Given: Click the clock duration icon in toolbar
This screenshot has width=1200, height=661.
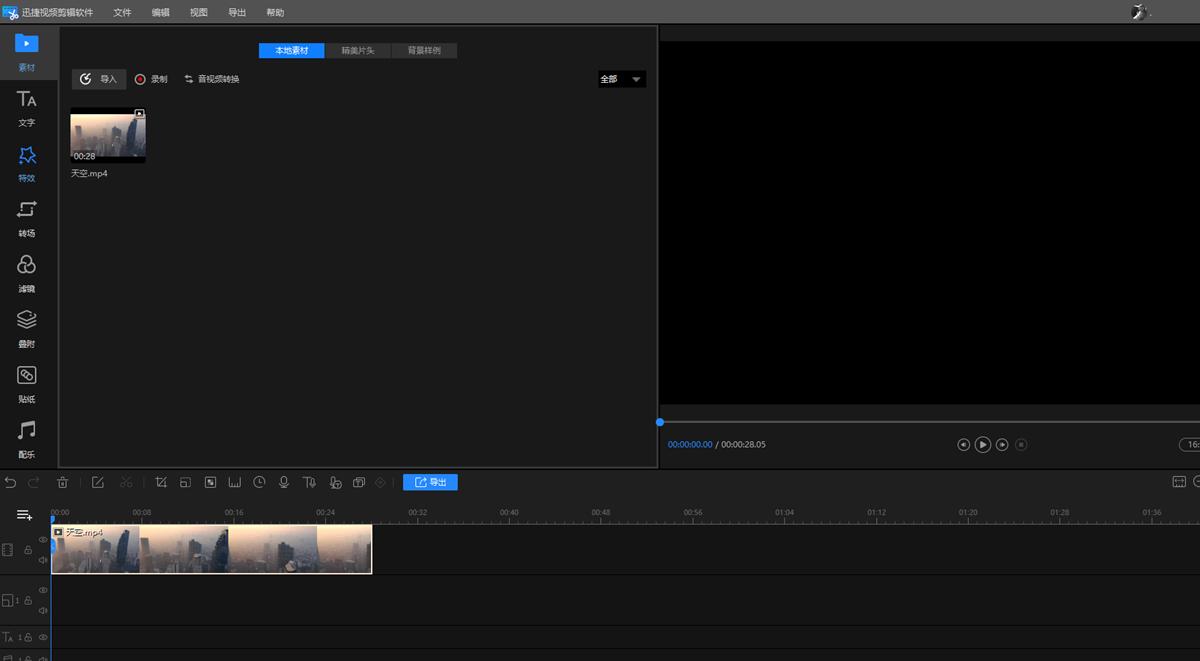Looking at the screenshot, I should (x=259, y=483).
